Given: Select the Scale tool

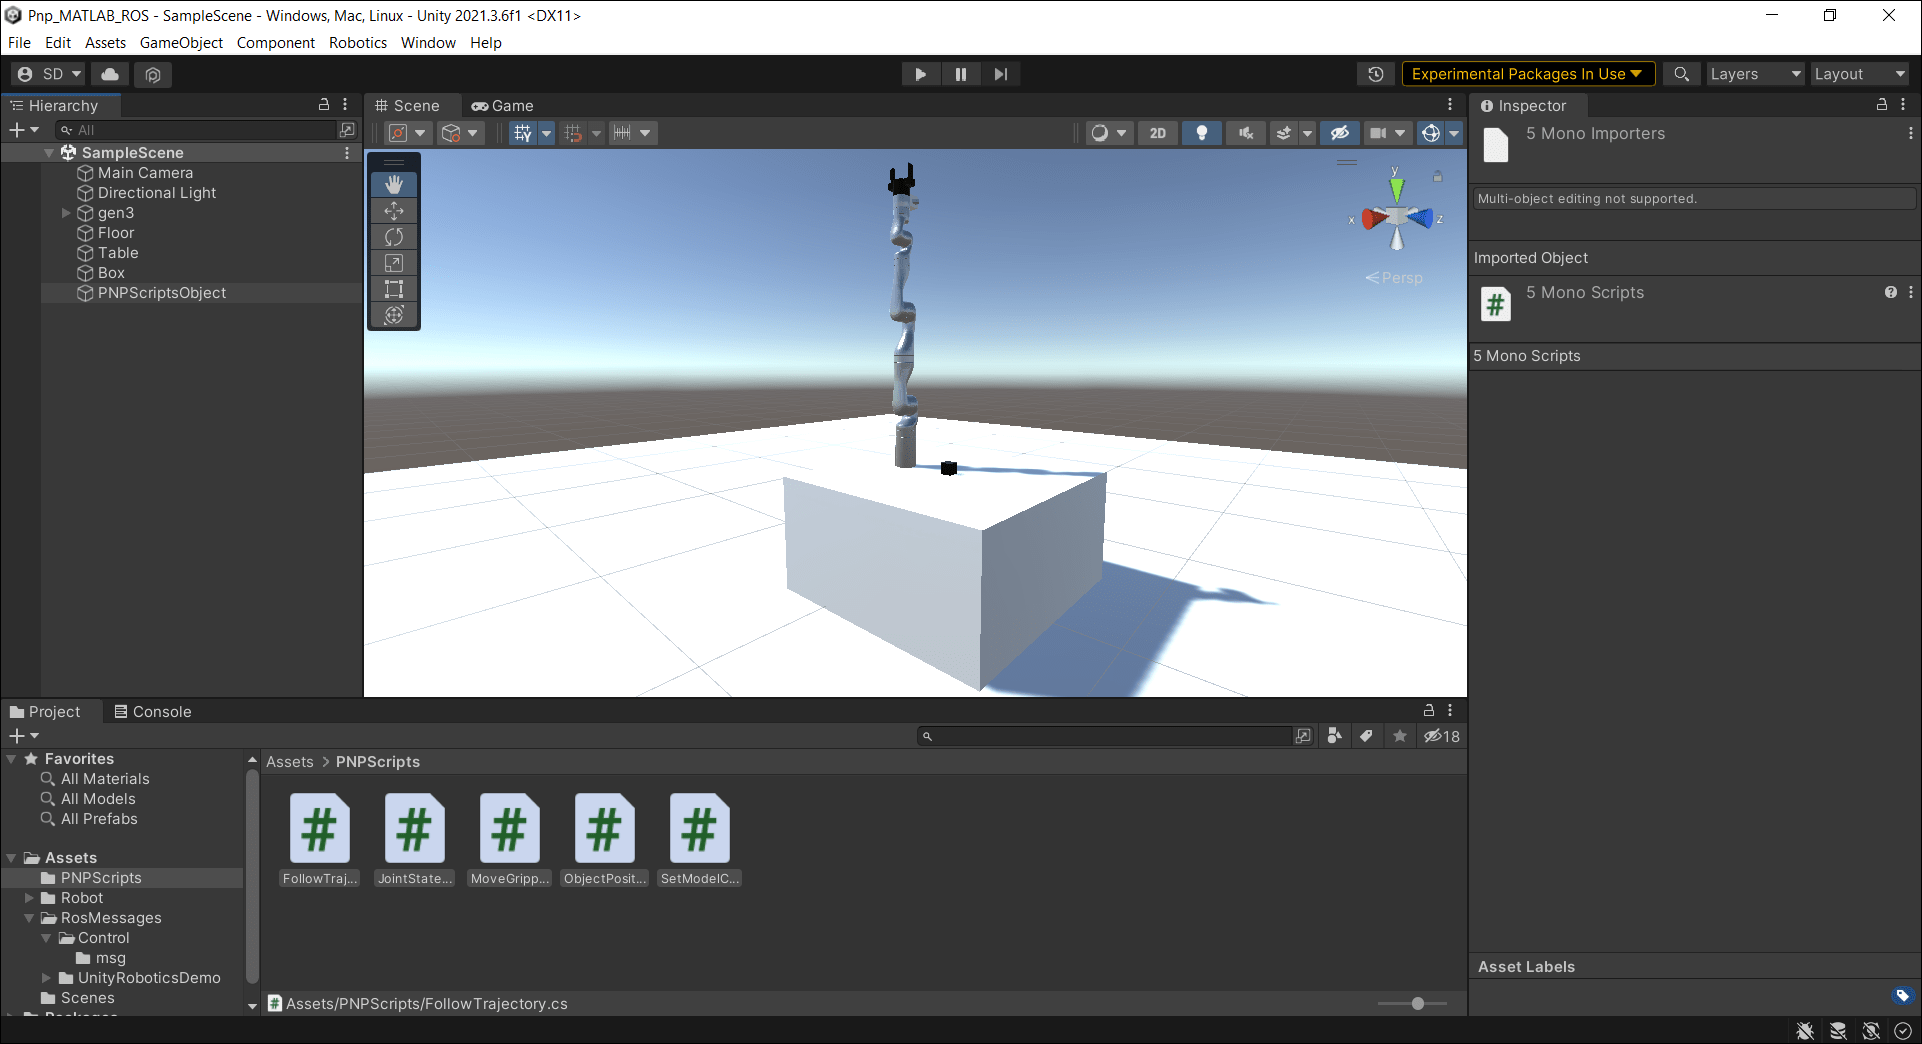Looking at the screenshot, I should 394,263.
